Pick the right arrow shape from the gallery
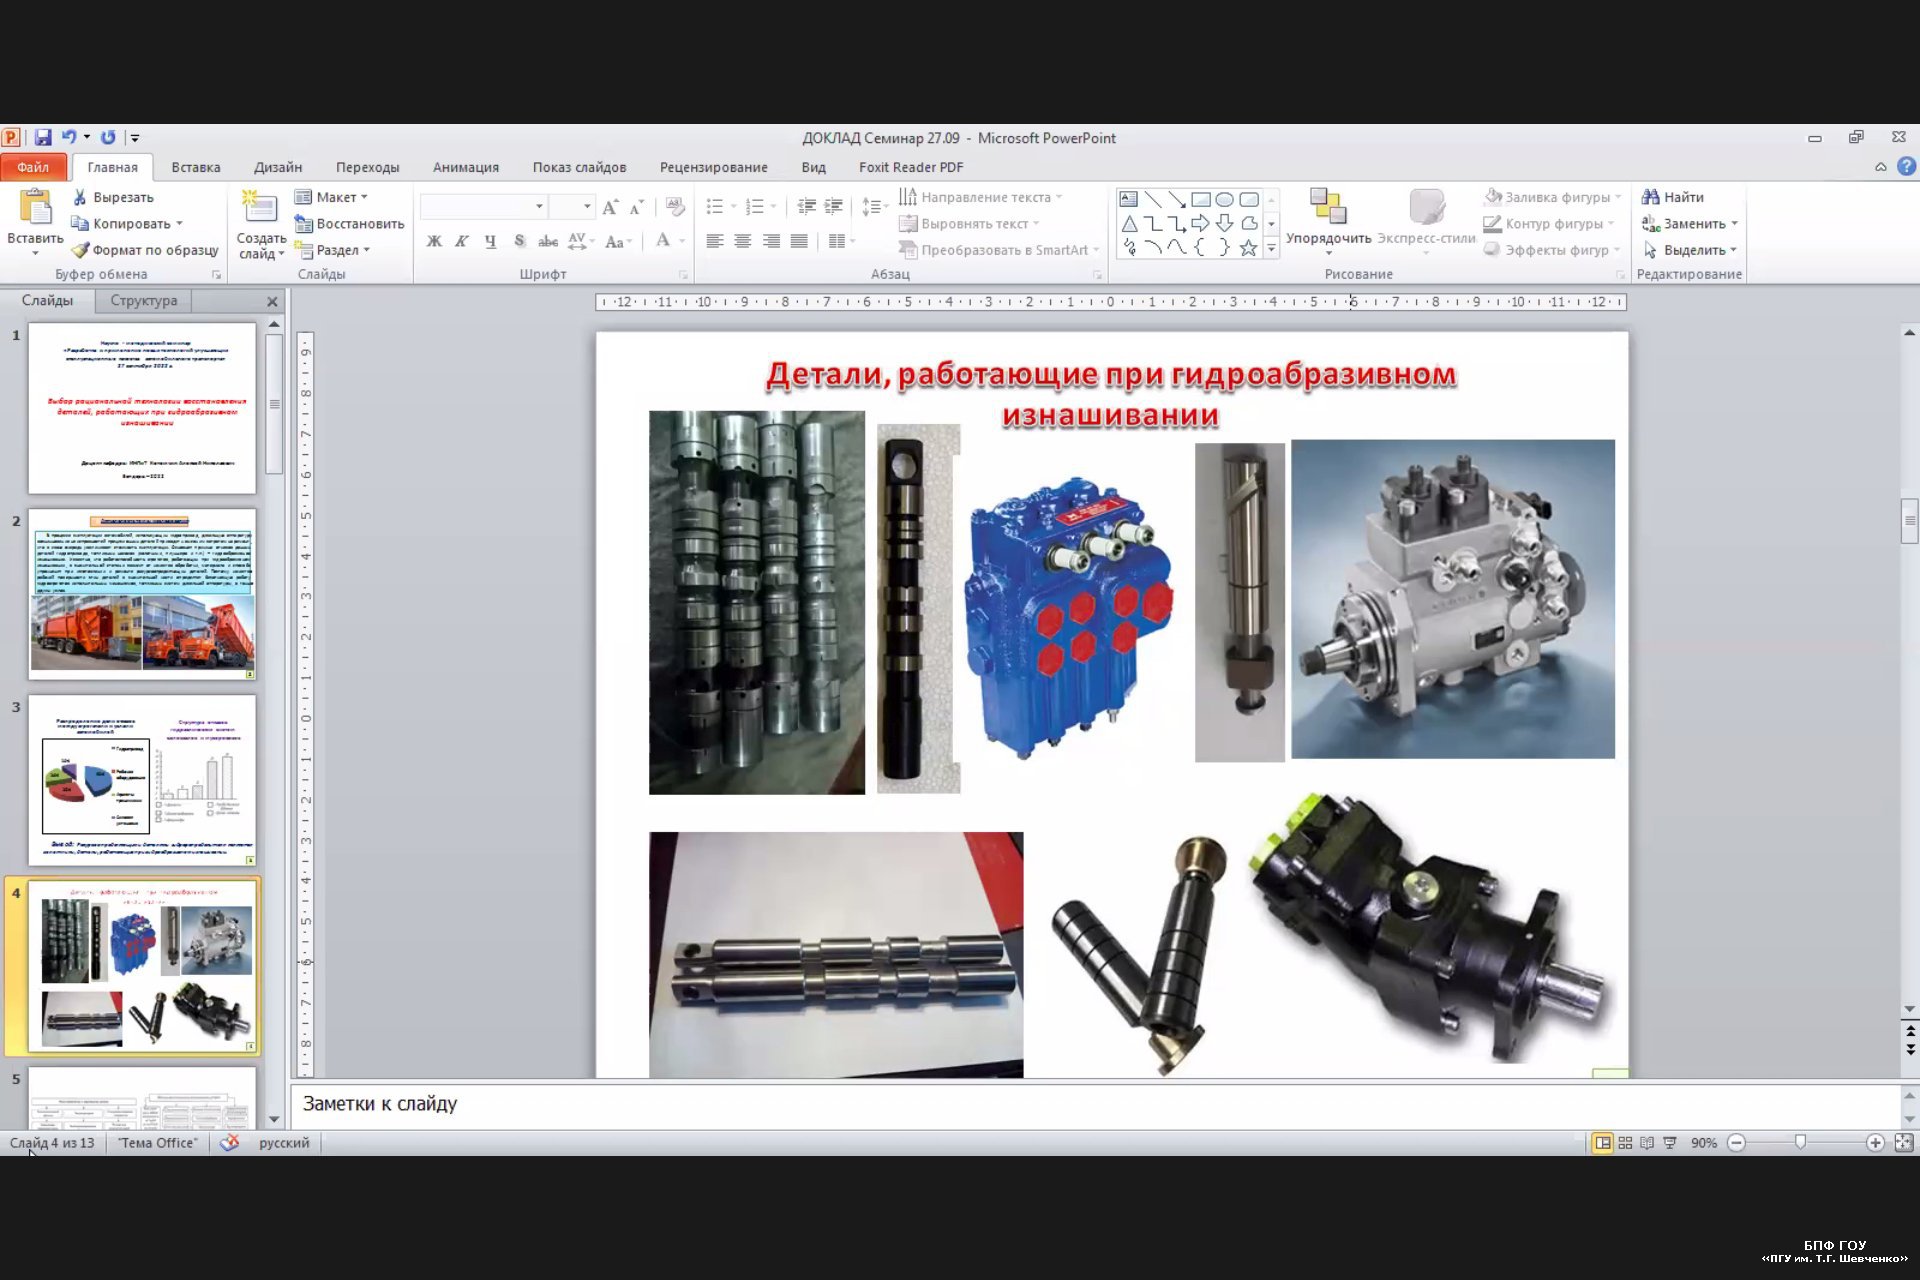The image size is (1920, 1280). click(1200, 224)
